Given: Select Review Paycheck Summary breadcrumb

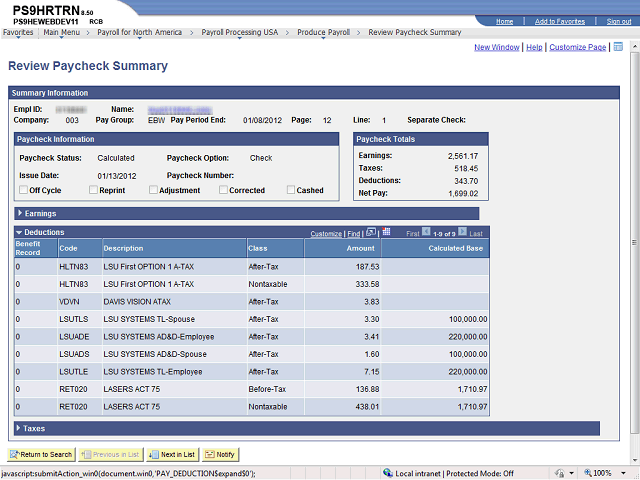Looking at the screenshot, I should 415,32.
